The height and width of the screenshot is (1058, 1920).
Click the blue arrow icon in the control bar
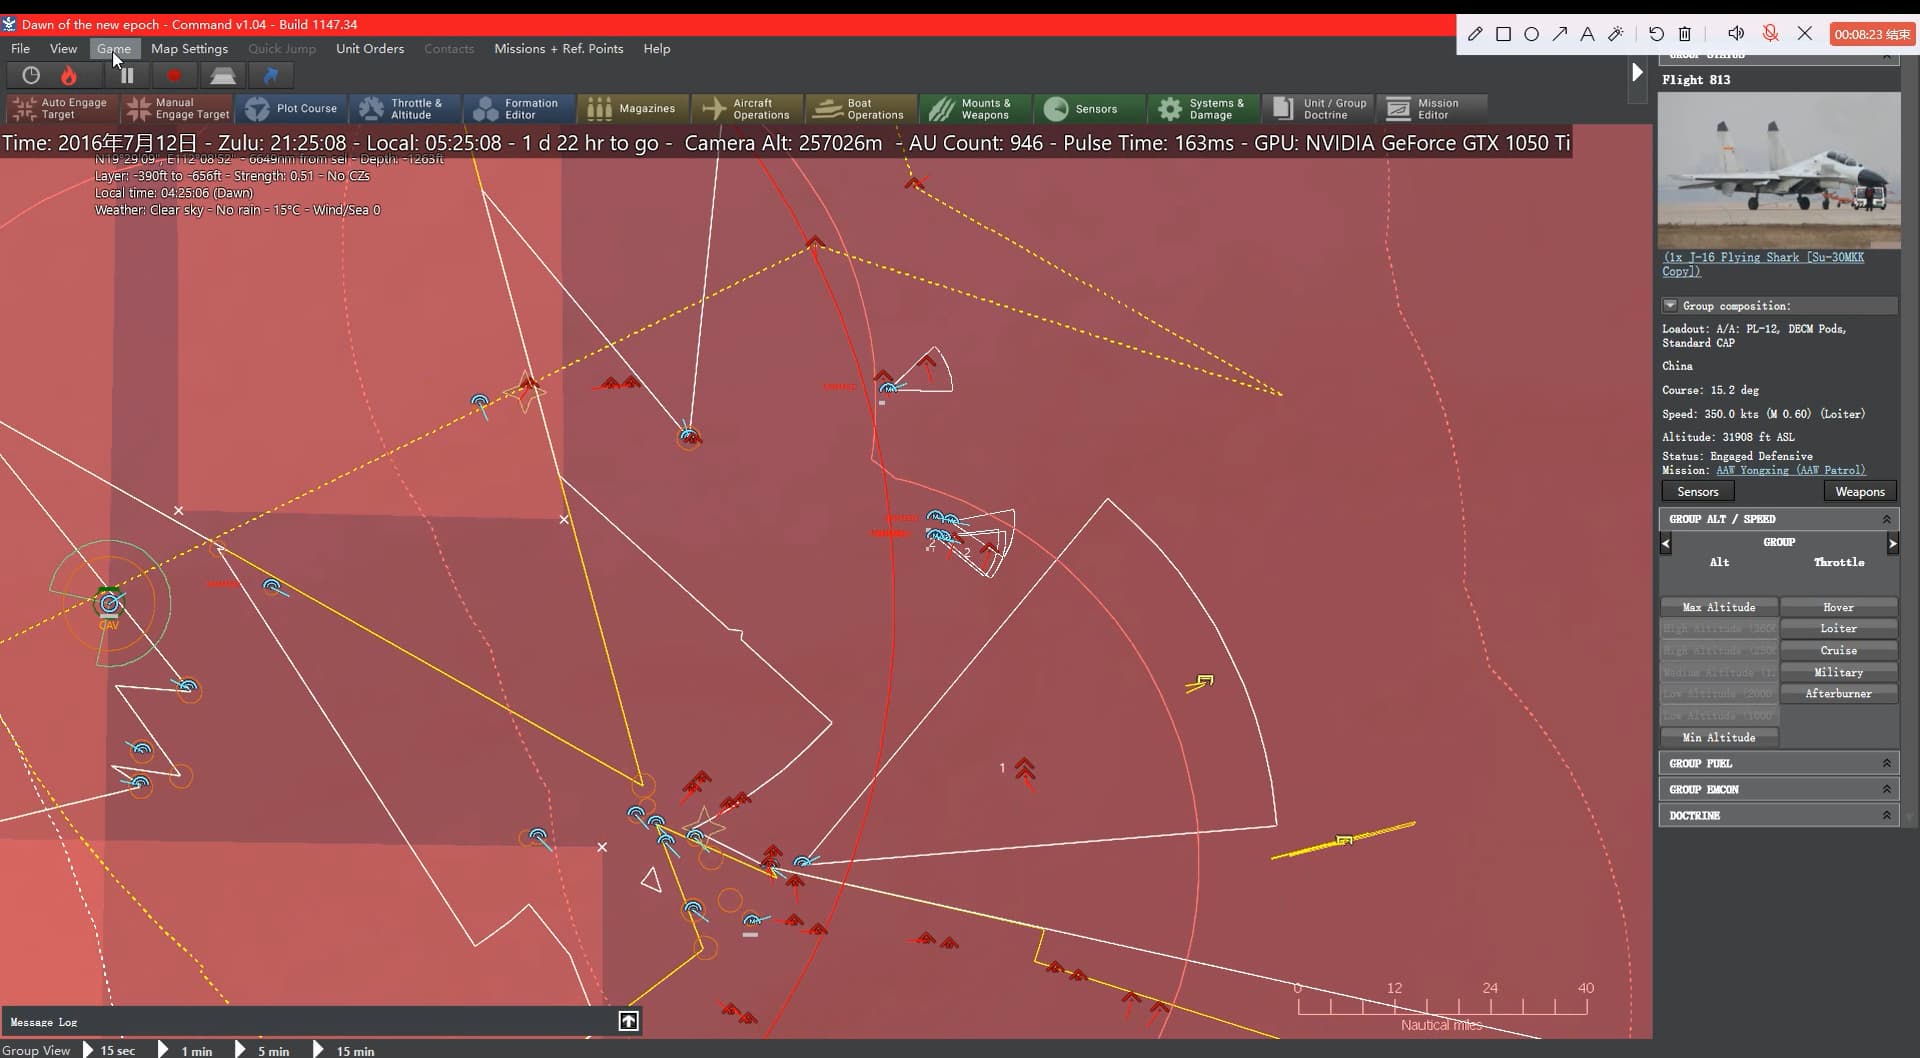click(270, 75)
